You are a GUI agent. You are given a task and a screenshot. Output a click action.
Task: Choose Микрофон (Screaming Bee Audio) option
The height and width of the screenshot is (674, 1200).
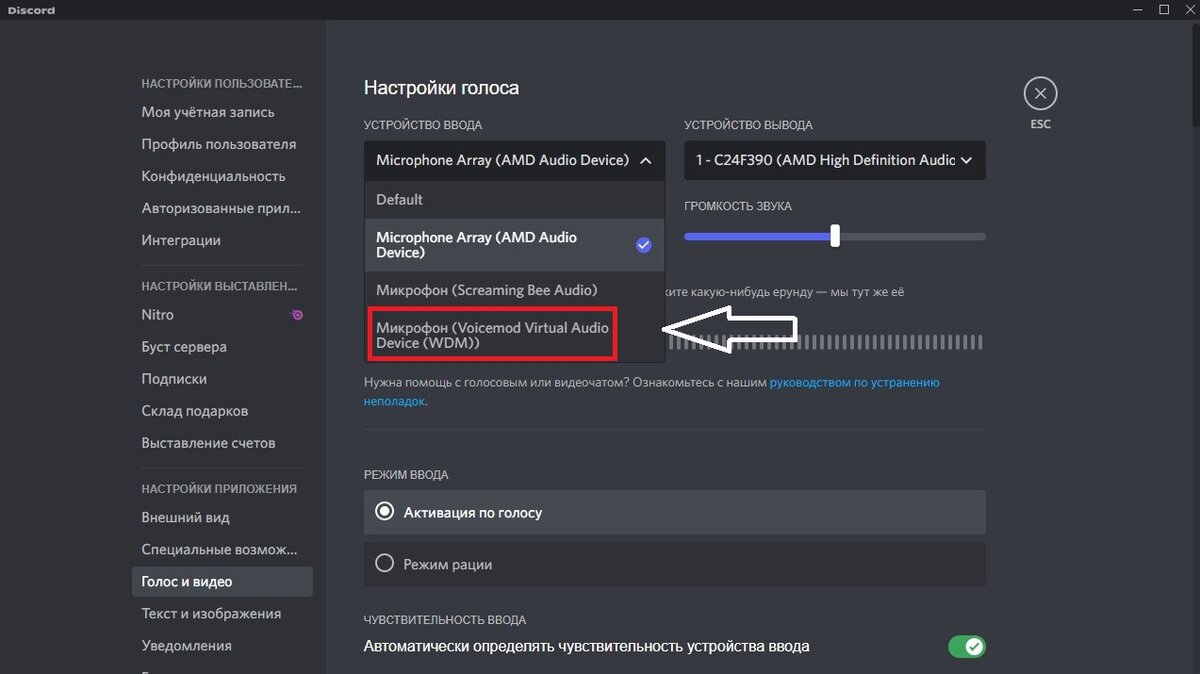pos(514,290)
